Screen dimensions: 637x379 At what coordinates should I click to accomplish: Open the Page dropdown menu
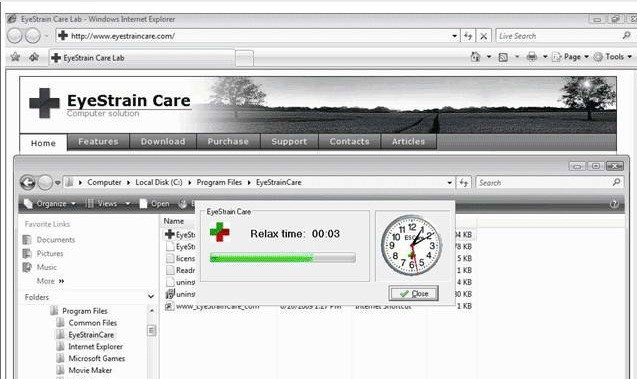(x=571, y=57)
